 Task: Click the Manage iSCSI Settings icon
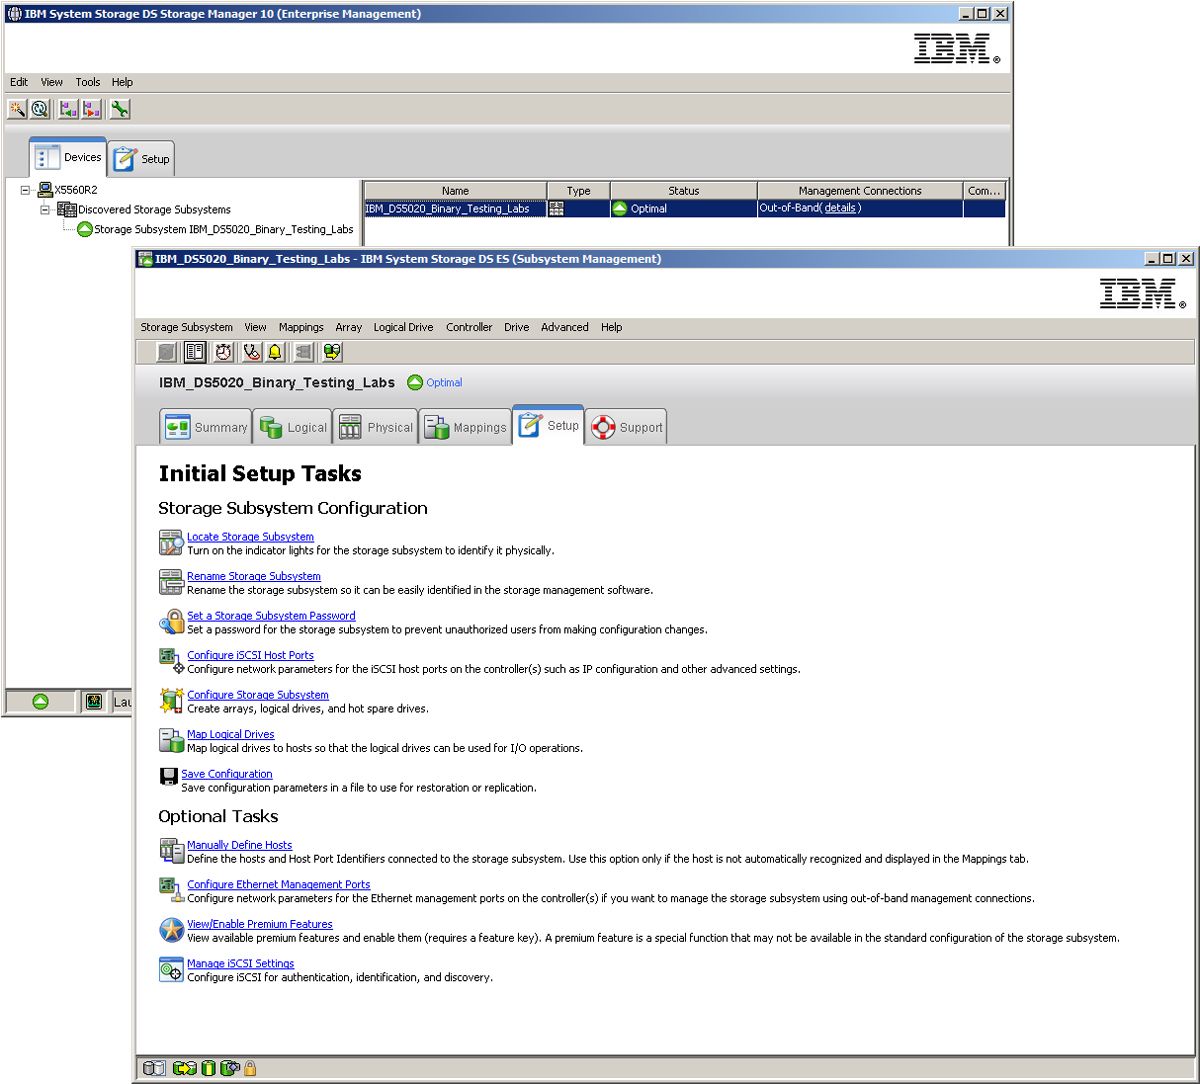click(x=171, y=969)
